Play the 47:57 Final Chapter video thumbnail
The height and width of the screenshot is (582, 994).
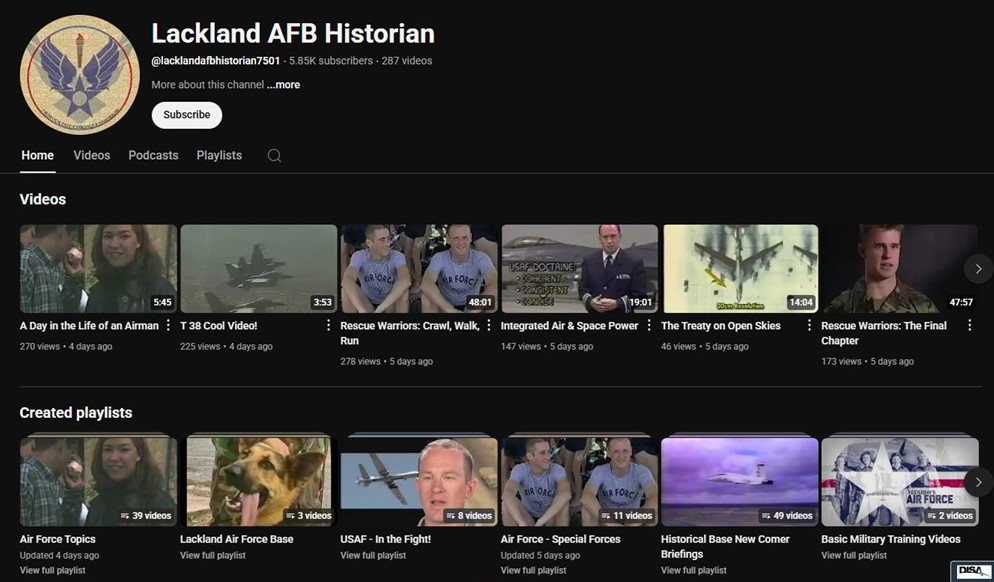click(900, 269)
